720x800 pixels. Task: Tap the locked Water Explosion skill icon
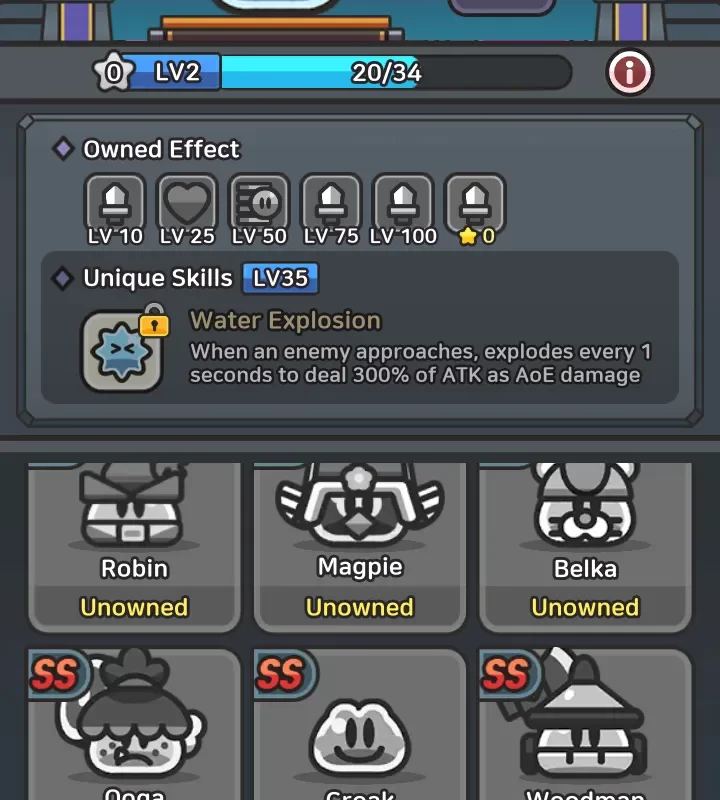point(122,351)
